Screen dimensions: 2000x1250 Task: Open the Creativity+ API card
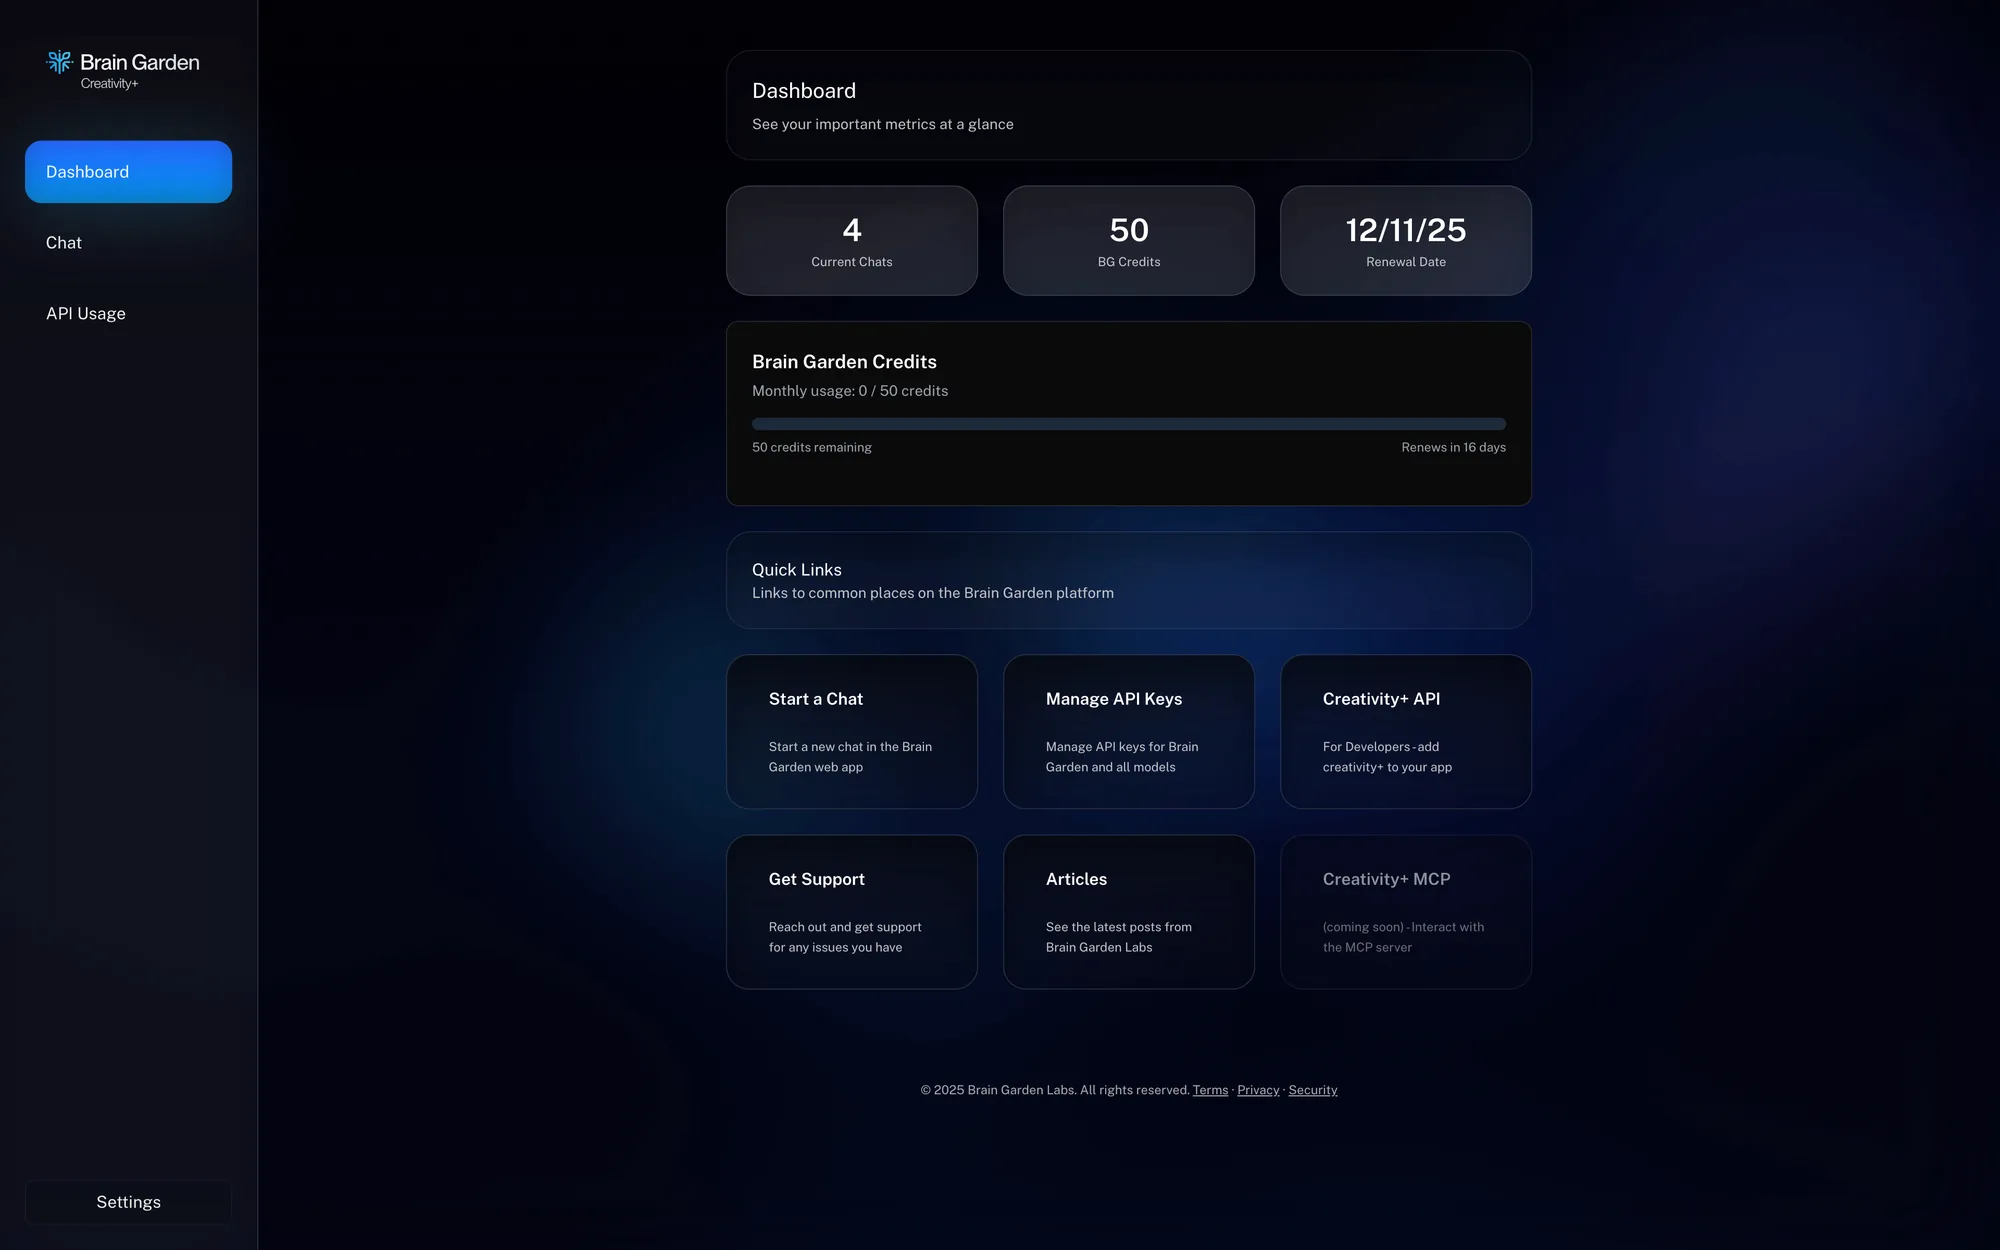click(x=1406, y=732)
